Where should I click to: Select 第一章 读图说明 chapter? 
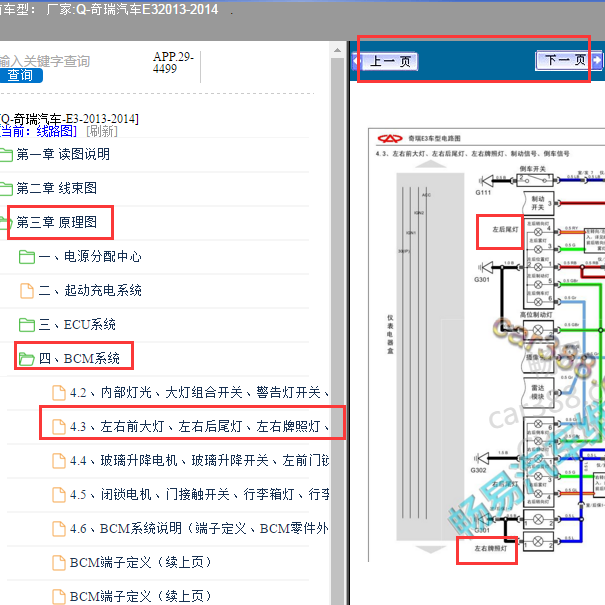pos(63,154)
